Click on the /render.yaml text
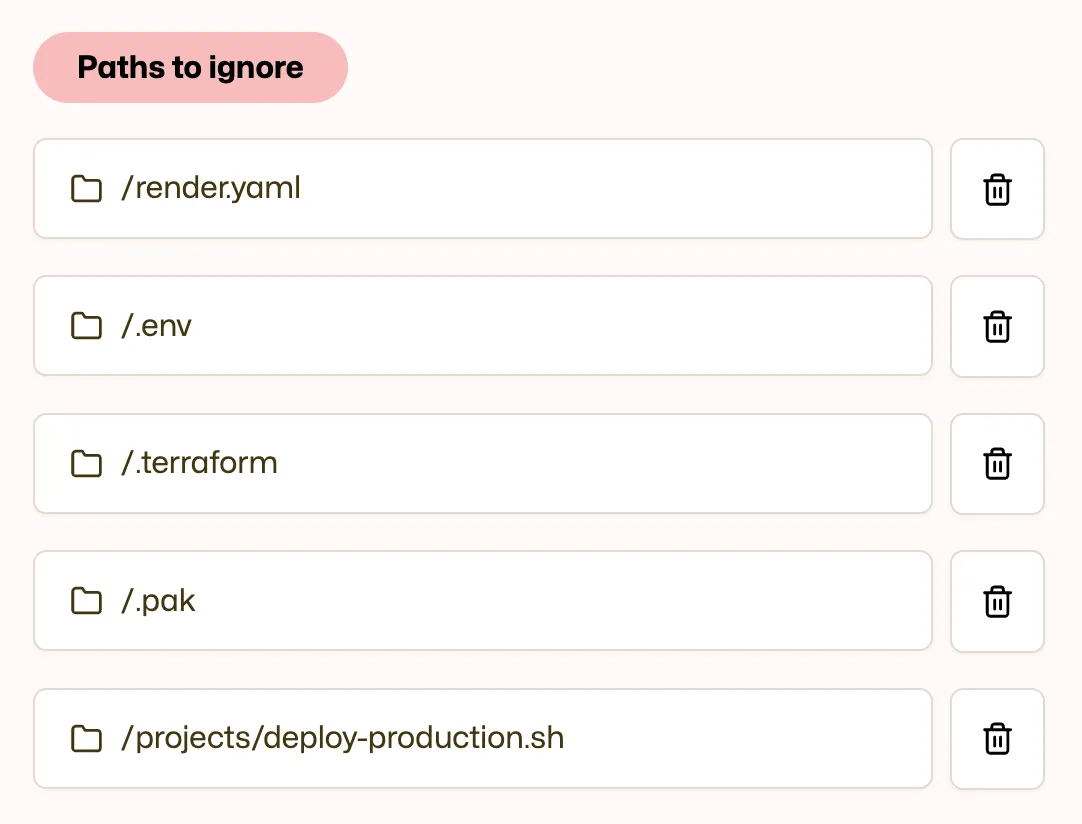1082x824 pixels. point(211,188)
